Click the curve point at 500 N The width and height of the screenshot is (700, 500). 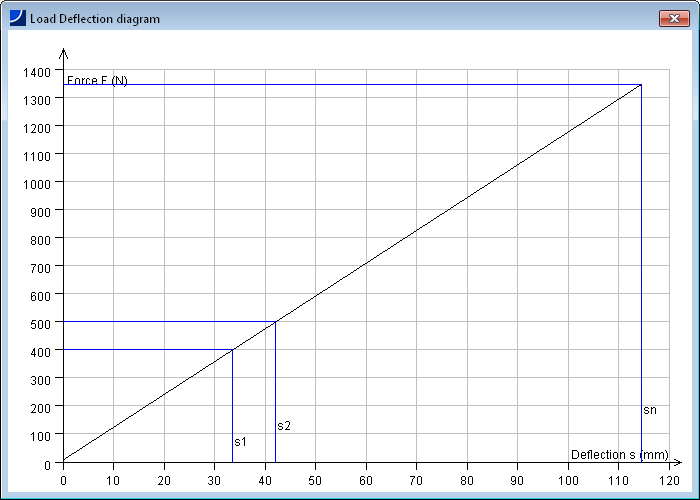(275, 322)
